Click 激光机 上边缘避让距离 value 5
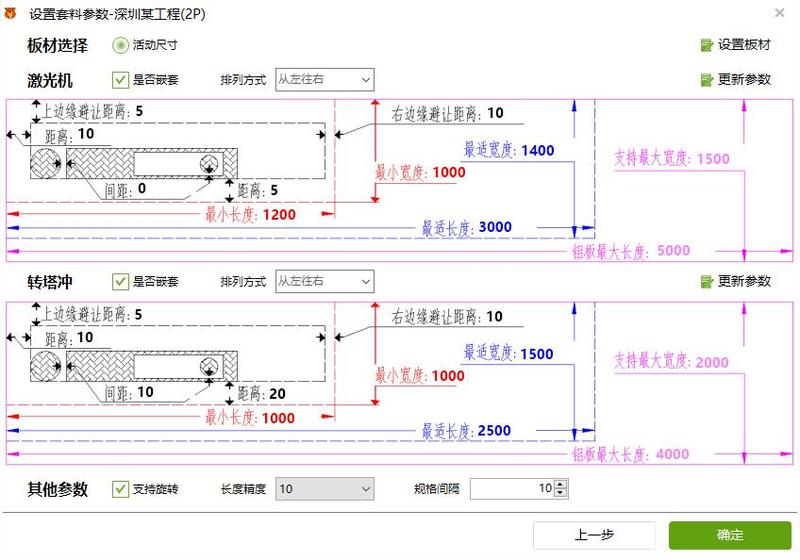Image resolution: width=800 pixels, height=560 pixels. coord(139,111)
